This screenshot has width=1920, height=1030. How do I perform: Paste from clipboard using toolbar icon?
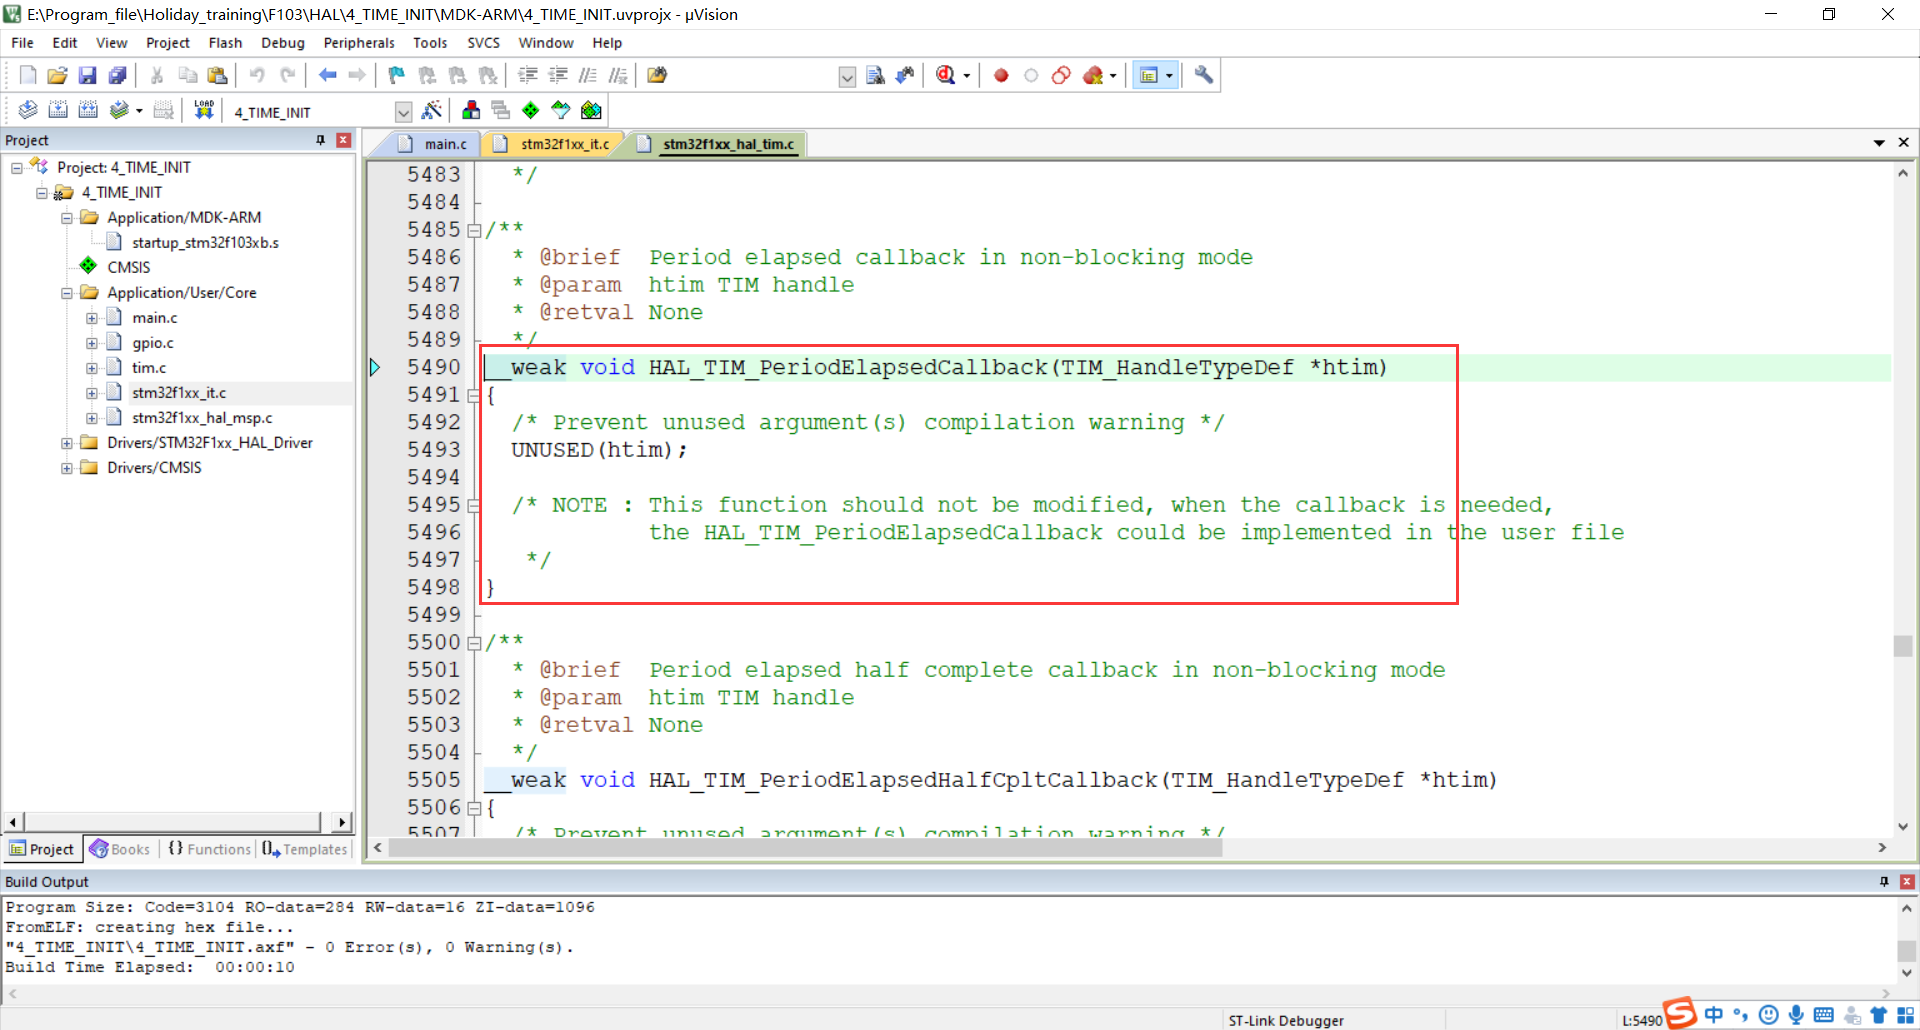(x=217, y=75)
